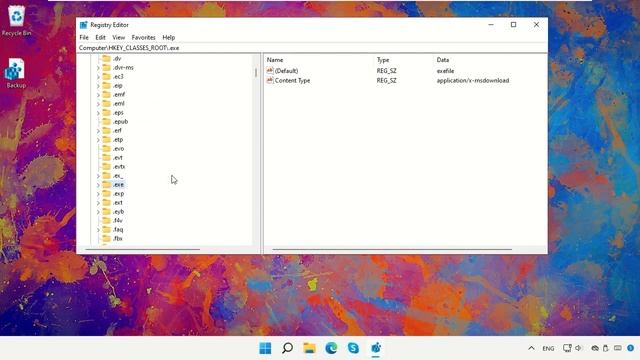Show hidden system tray icons

pyautogui.click(x=531, y=348)
